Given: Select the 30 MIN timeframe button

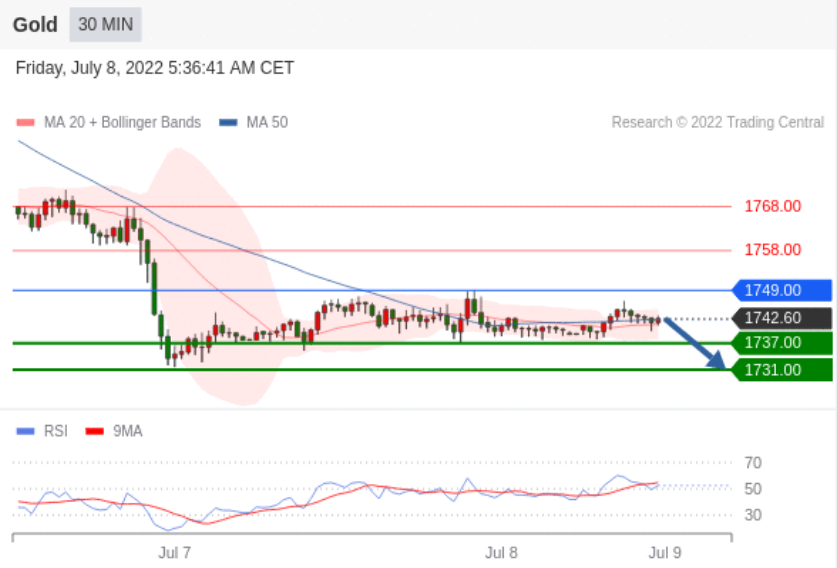Looking at the screenshot, I should 105,25.
